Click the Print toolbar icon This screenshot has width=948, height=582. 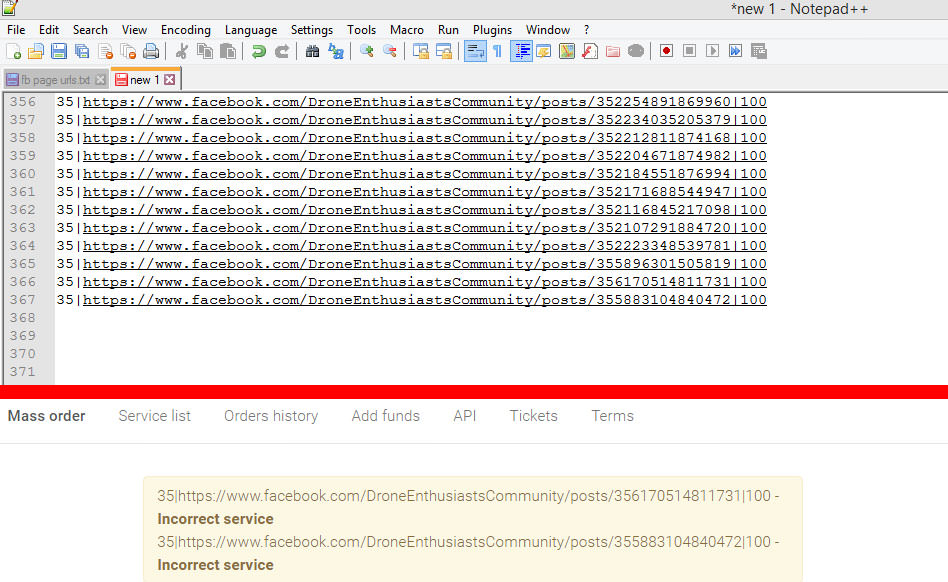click(151, 51)
